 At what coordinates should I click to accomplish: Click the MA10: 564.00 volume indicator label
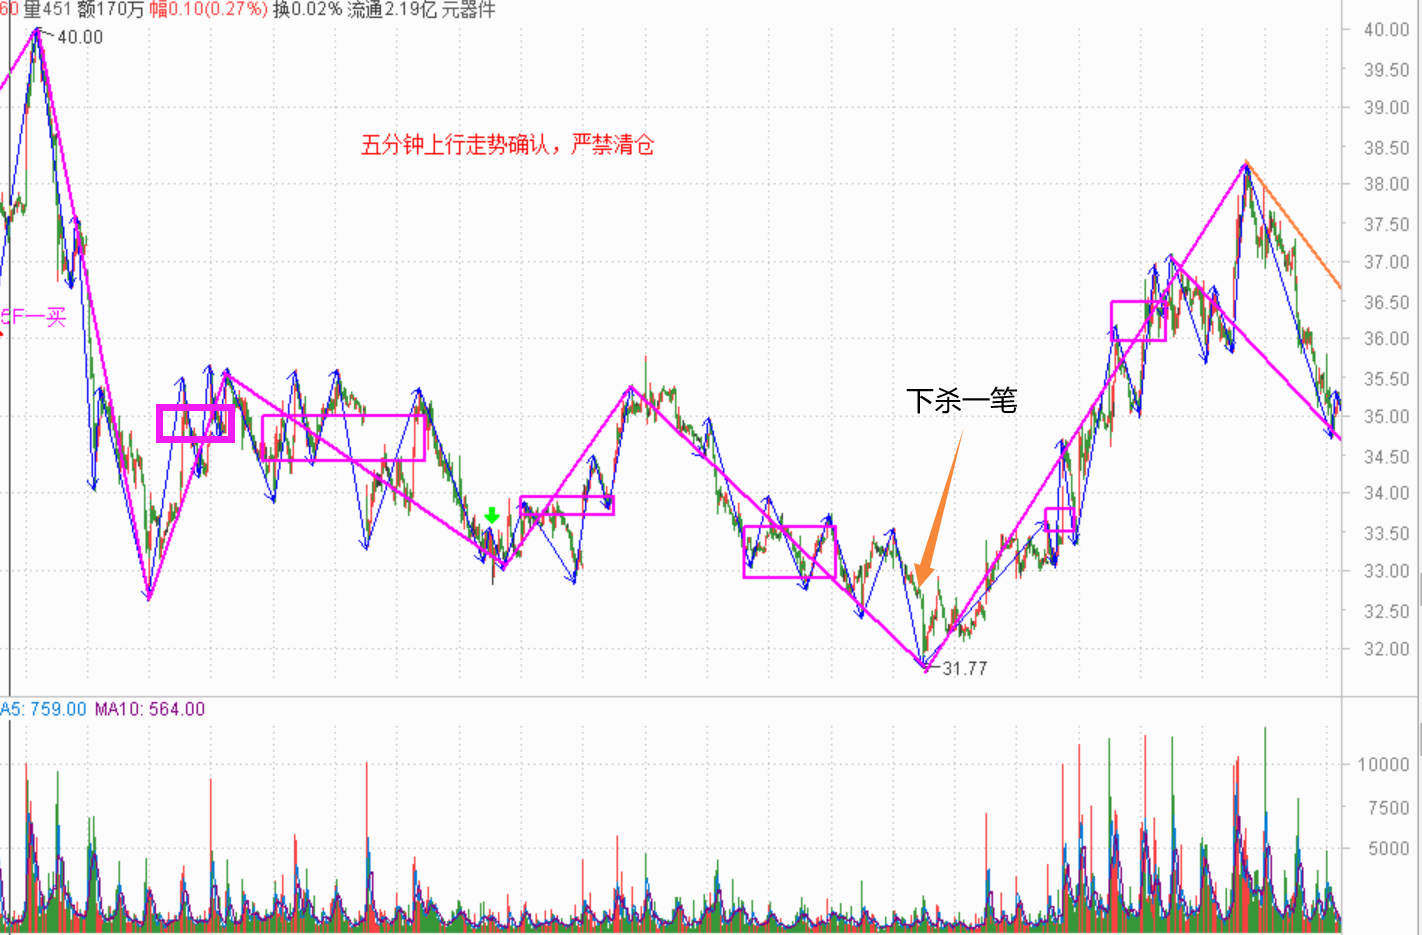point(150,709)
